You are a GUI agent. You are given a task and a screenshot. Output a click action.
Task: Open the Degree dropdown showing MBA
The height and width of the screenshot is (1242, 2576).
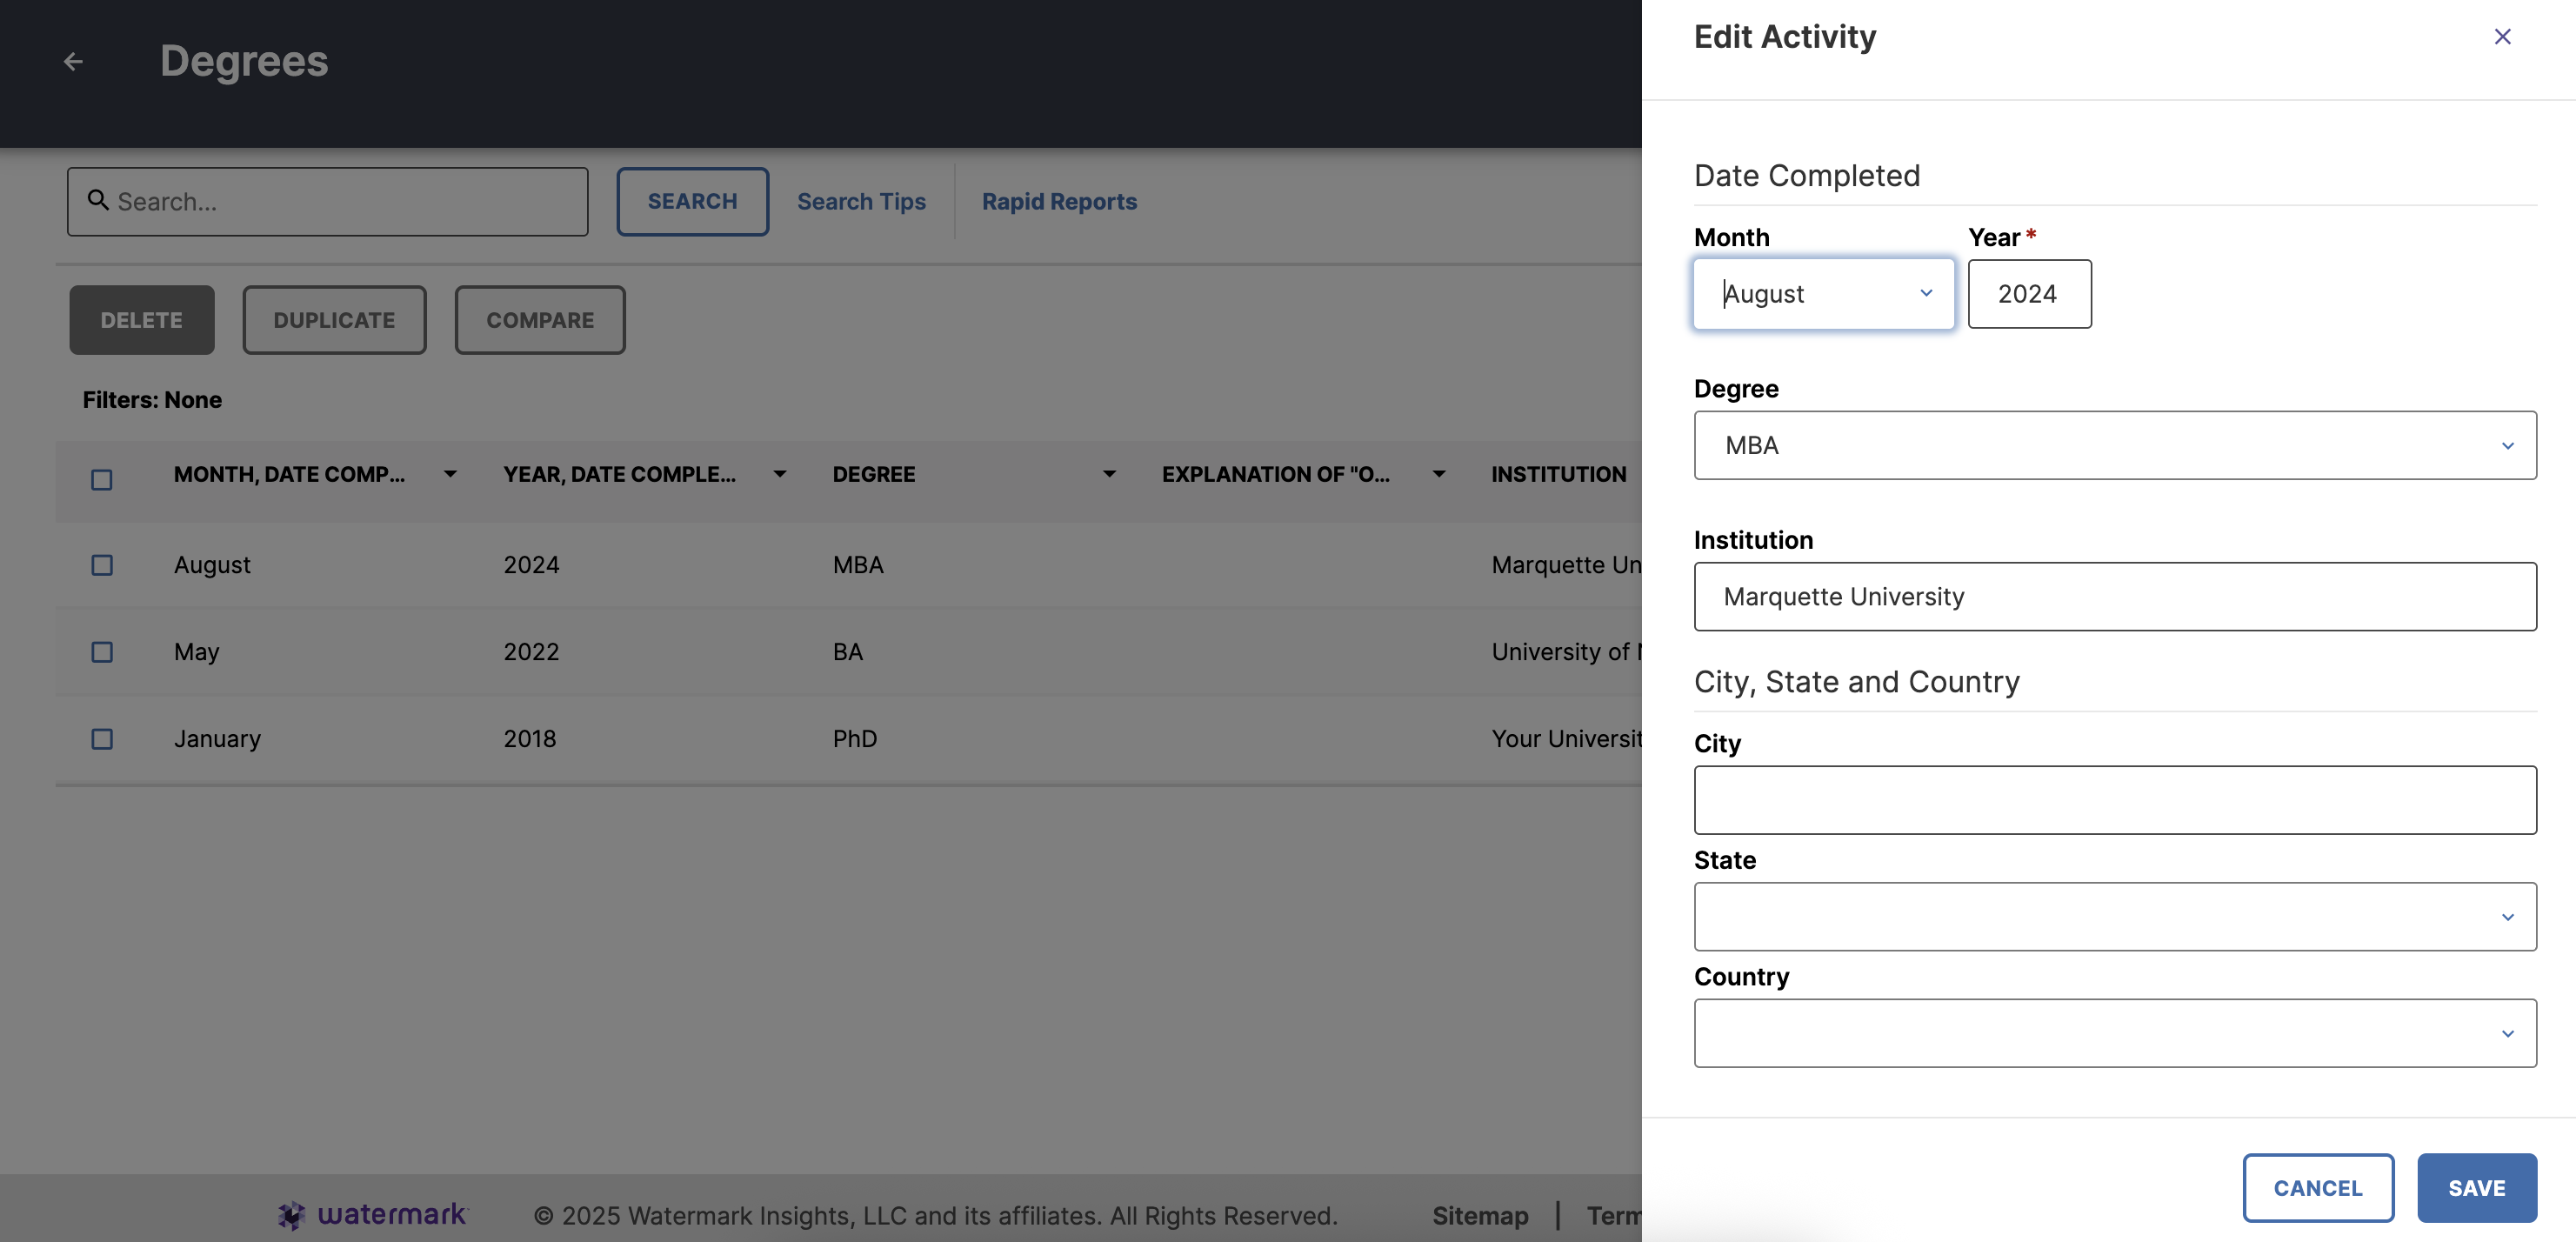(x=2115, y=445)
